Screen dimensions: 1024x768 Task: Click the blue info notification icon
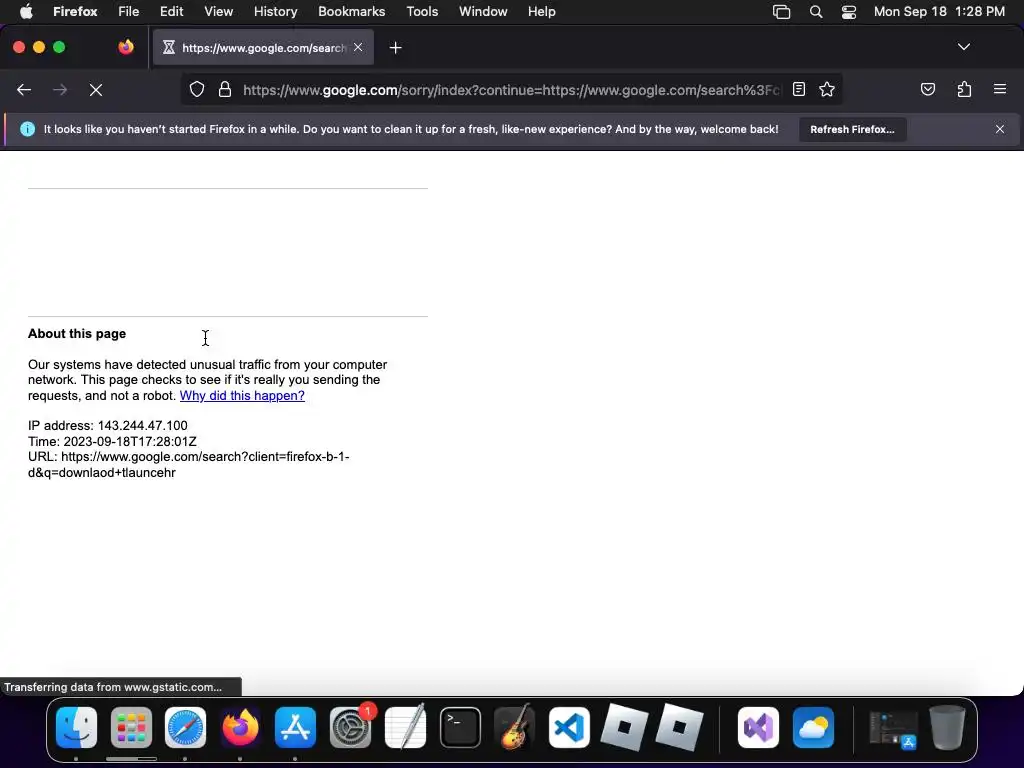click(x=27, y=129)
